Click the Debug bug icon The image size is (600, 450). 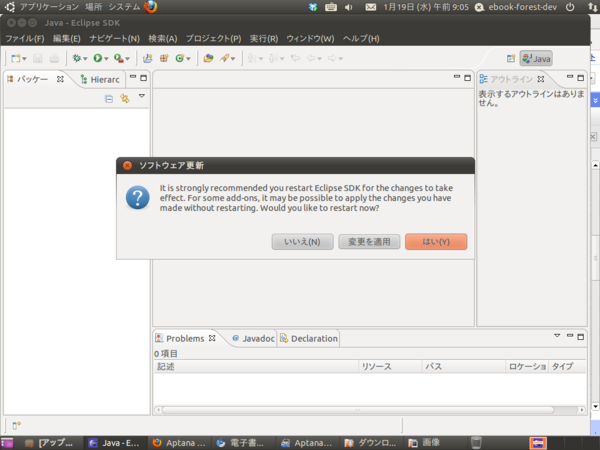coord(76,58)
